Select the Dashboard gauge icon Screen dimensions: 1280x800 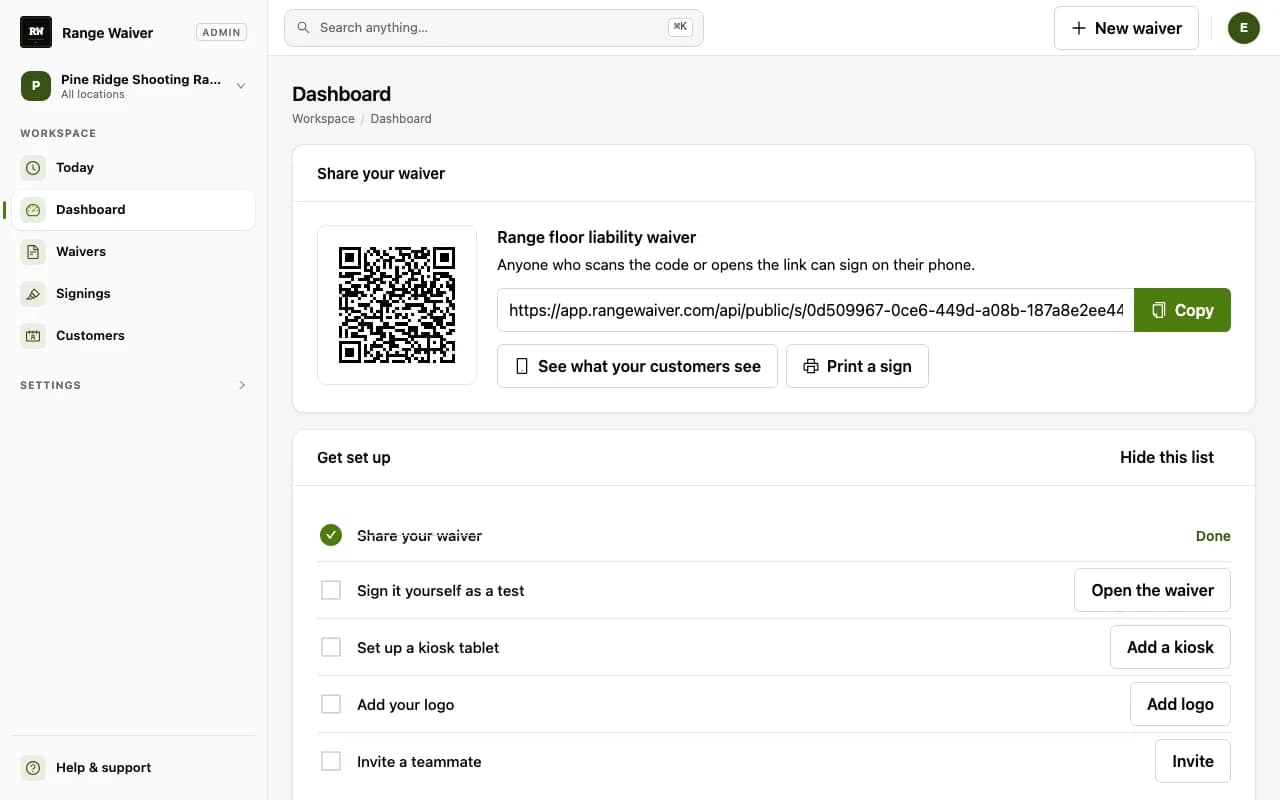tap(33, 210)
